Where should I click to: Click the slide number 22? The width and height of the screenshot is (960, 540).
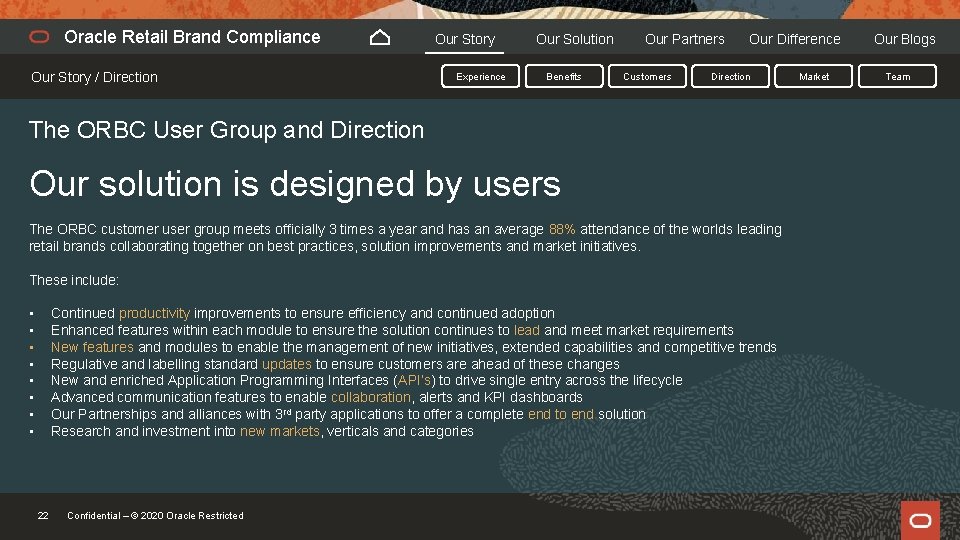[x=43, y=516]
